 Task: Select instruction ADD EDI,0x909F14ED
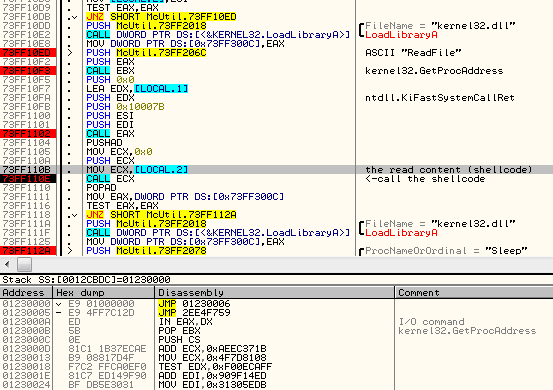tap(212, 376)
